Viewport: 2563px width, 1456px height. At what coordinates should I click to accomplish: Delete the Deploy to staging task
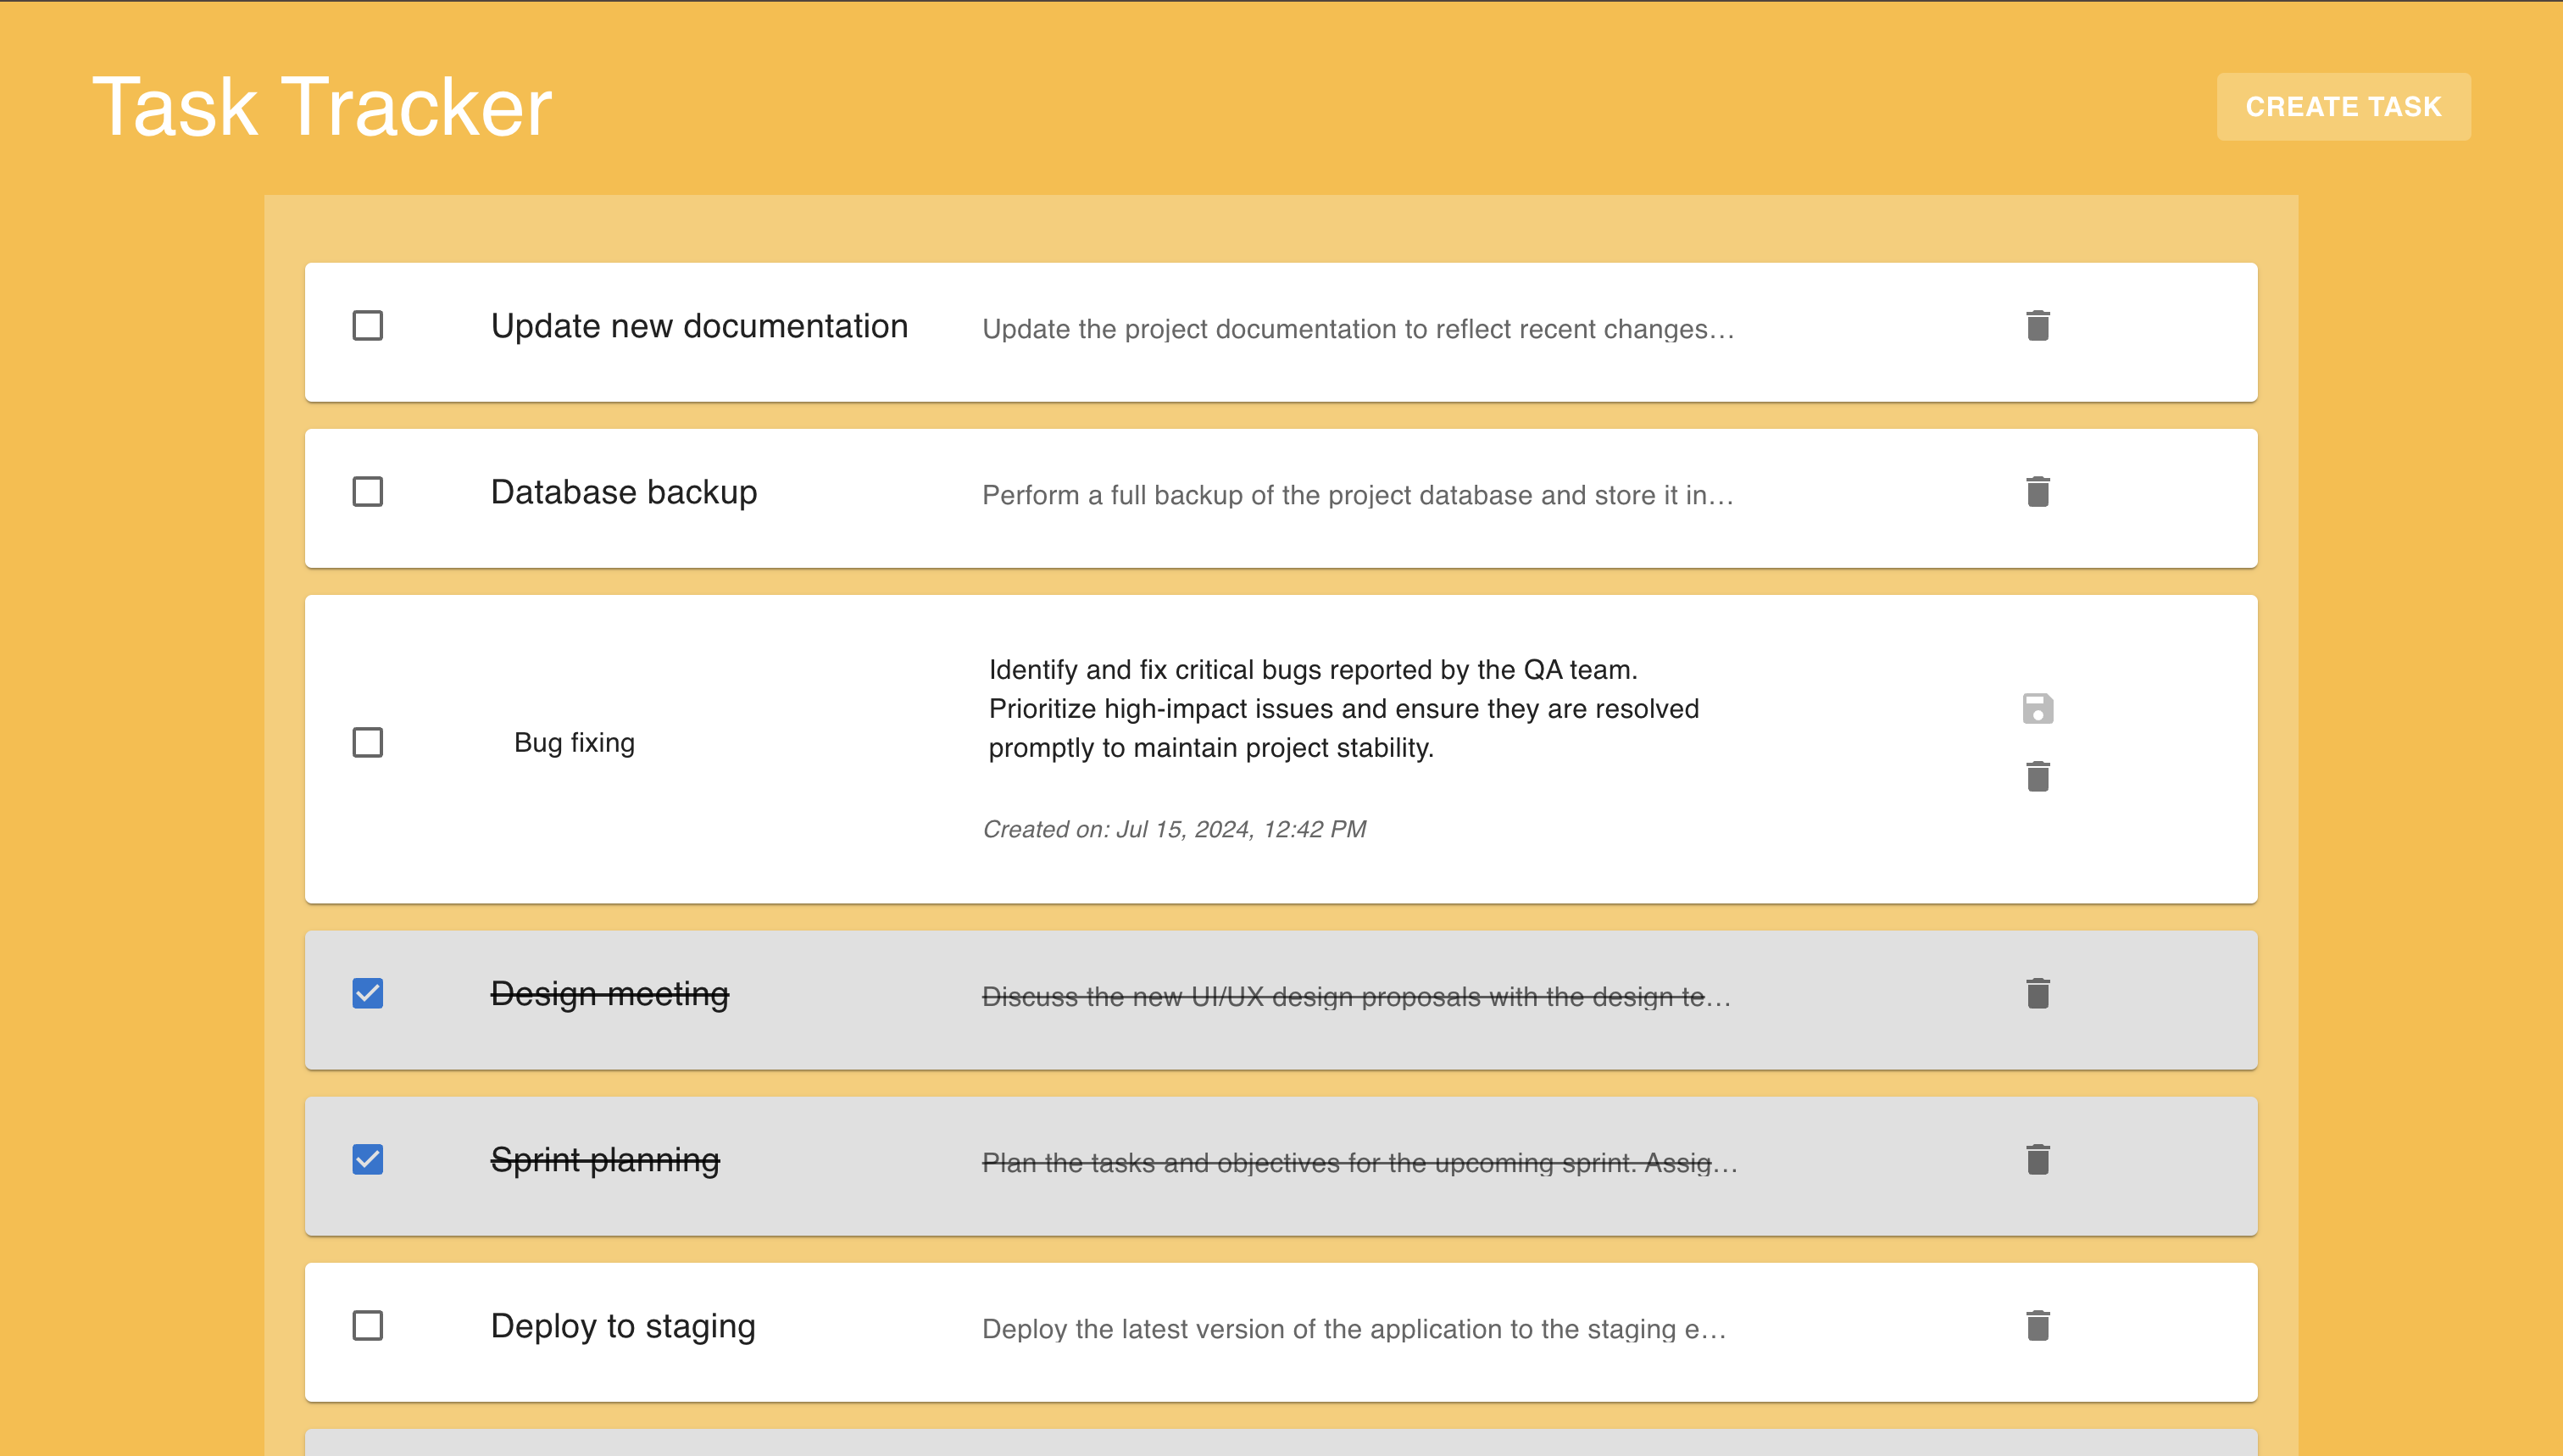[x=2037, y=1326]
